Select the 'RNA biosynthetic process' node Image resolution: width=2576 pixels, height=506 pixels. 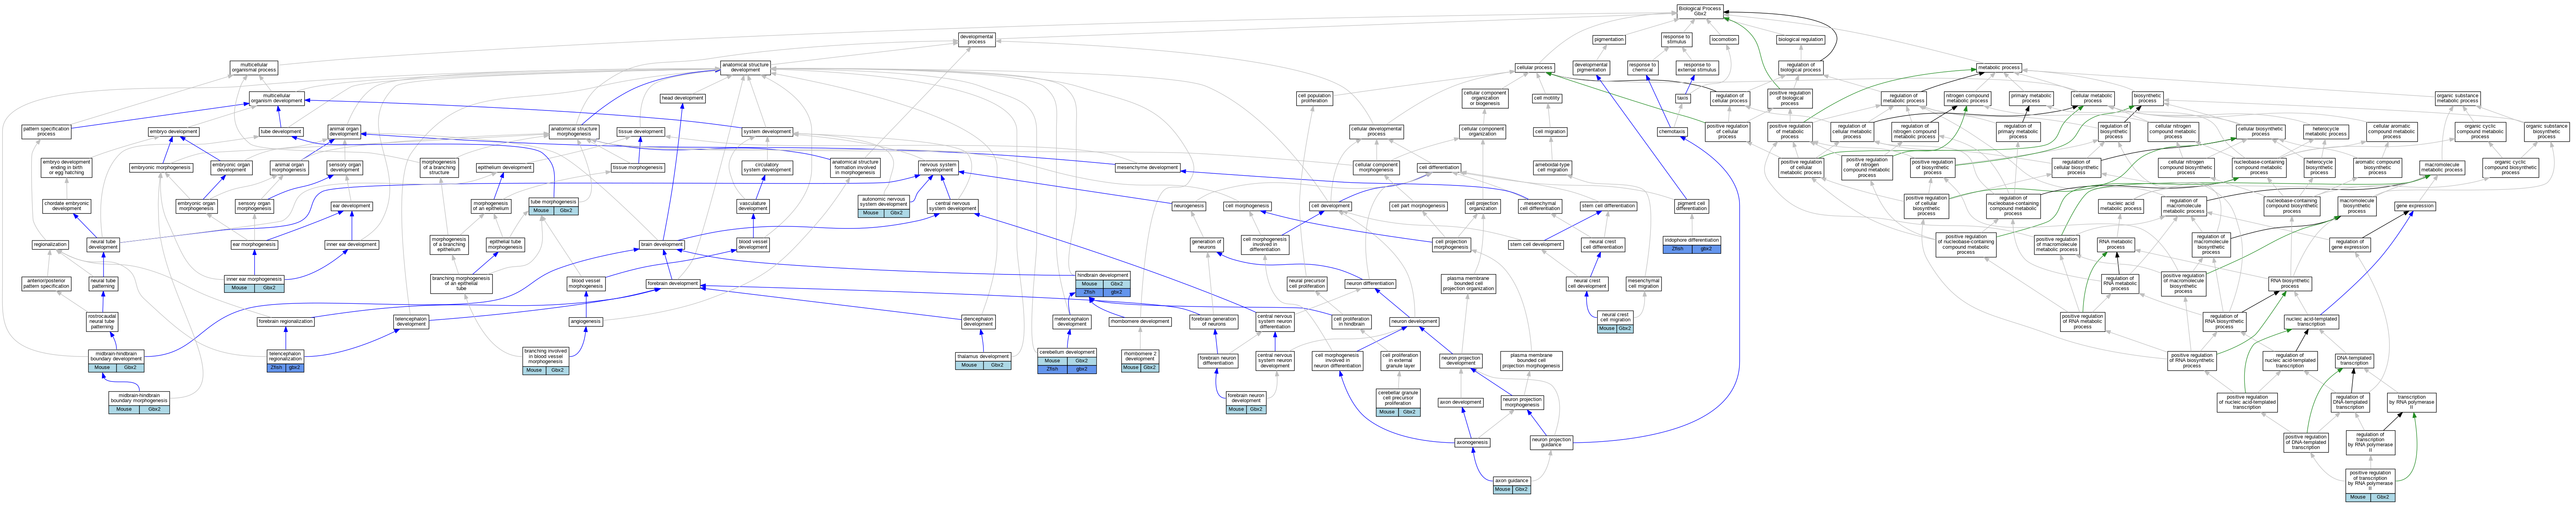2290,283
